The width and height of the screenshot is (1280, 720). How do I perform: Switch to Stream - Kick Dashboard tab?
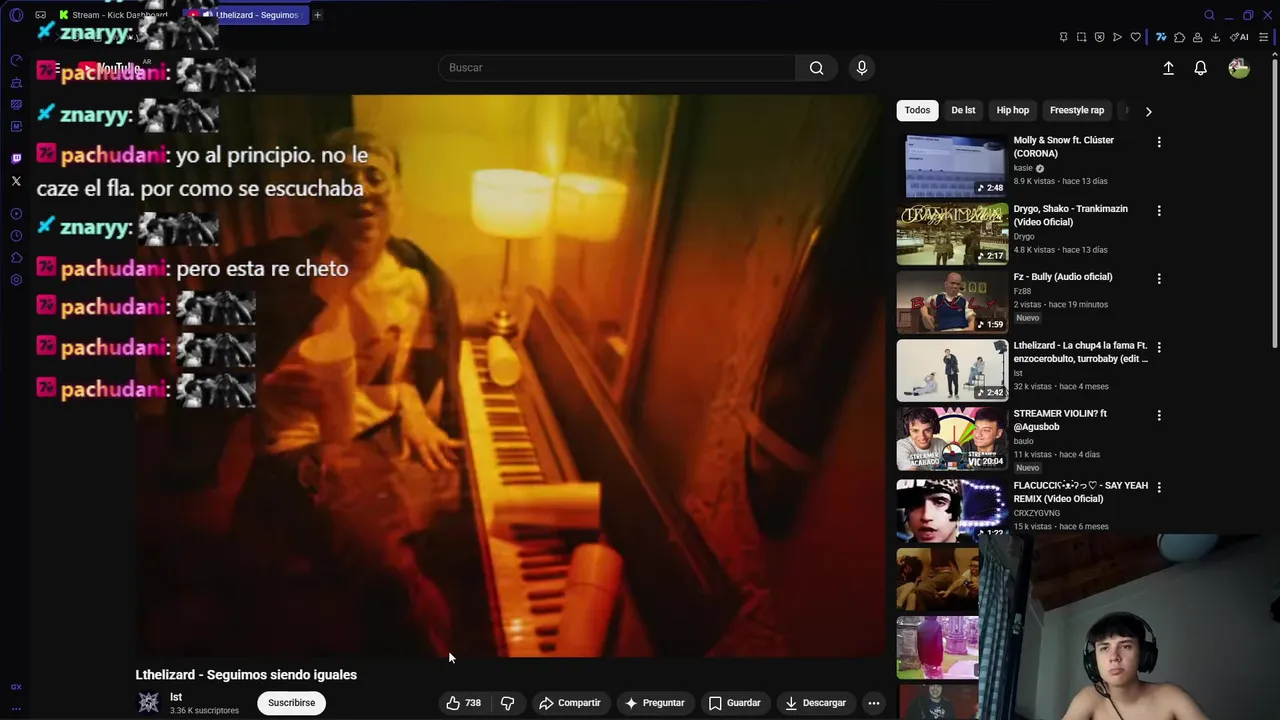tap(114, 15)
